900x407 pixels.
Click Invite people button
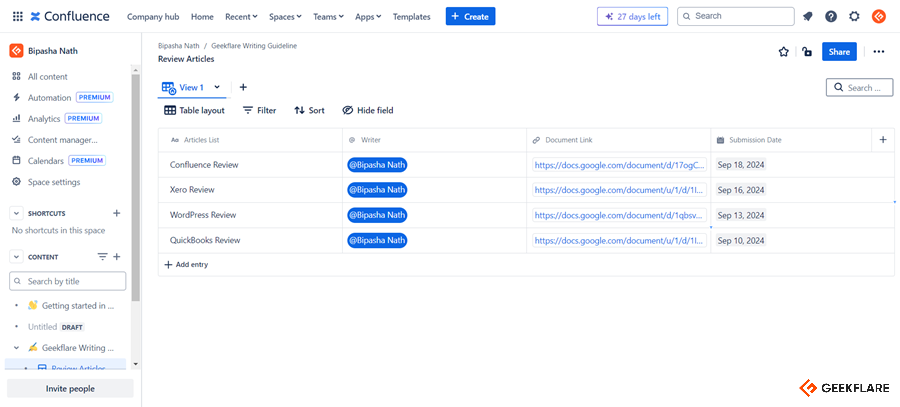click(70, 389)
